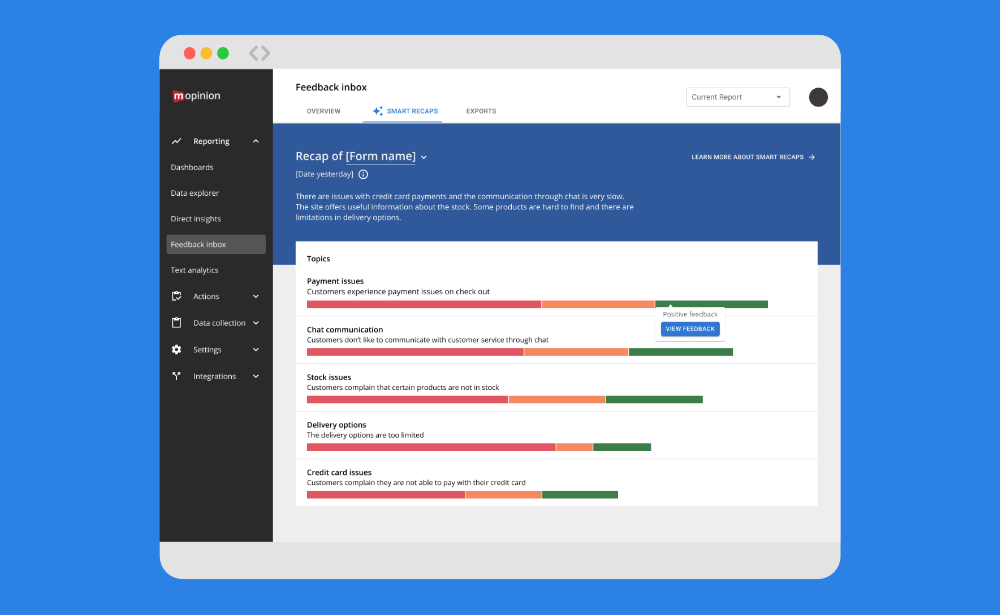Click the code brackets icon in titlebar
This screenshot has height=615, width=1000.
pos(259,53)
